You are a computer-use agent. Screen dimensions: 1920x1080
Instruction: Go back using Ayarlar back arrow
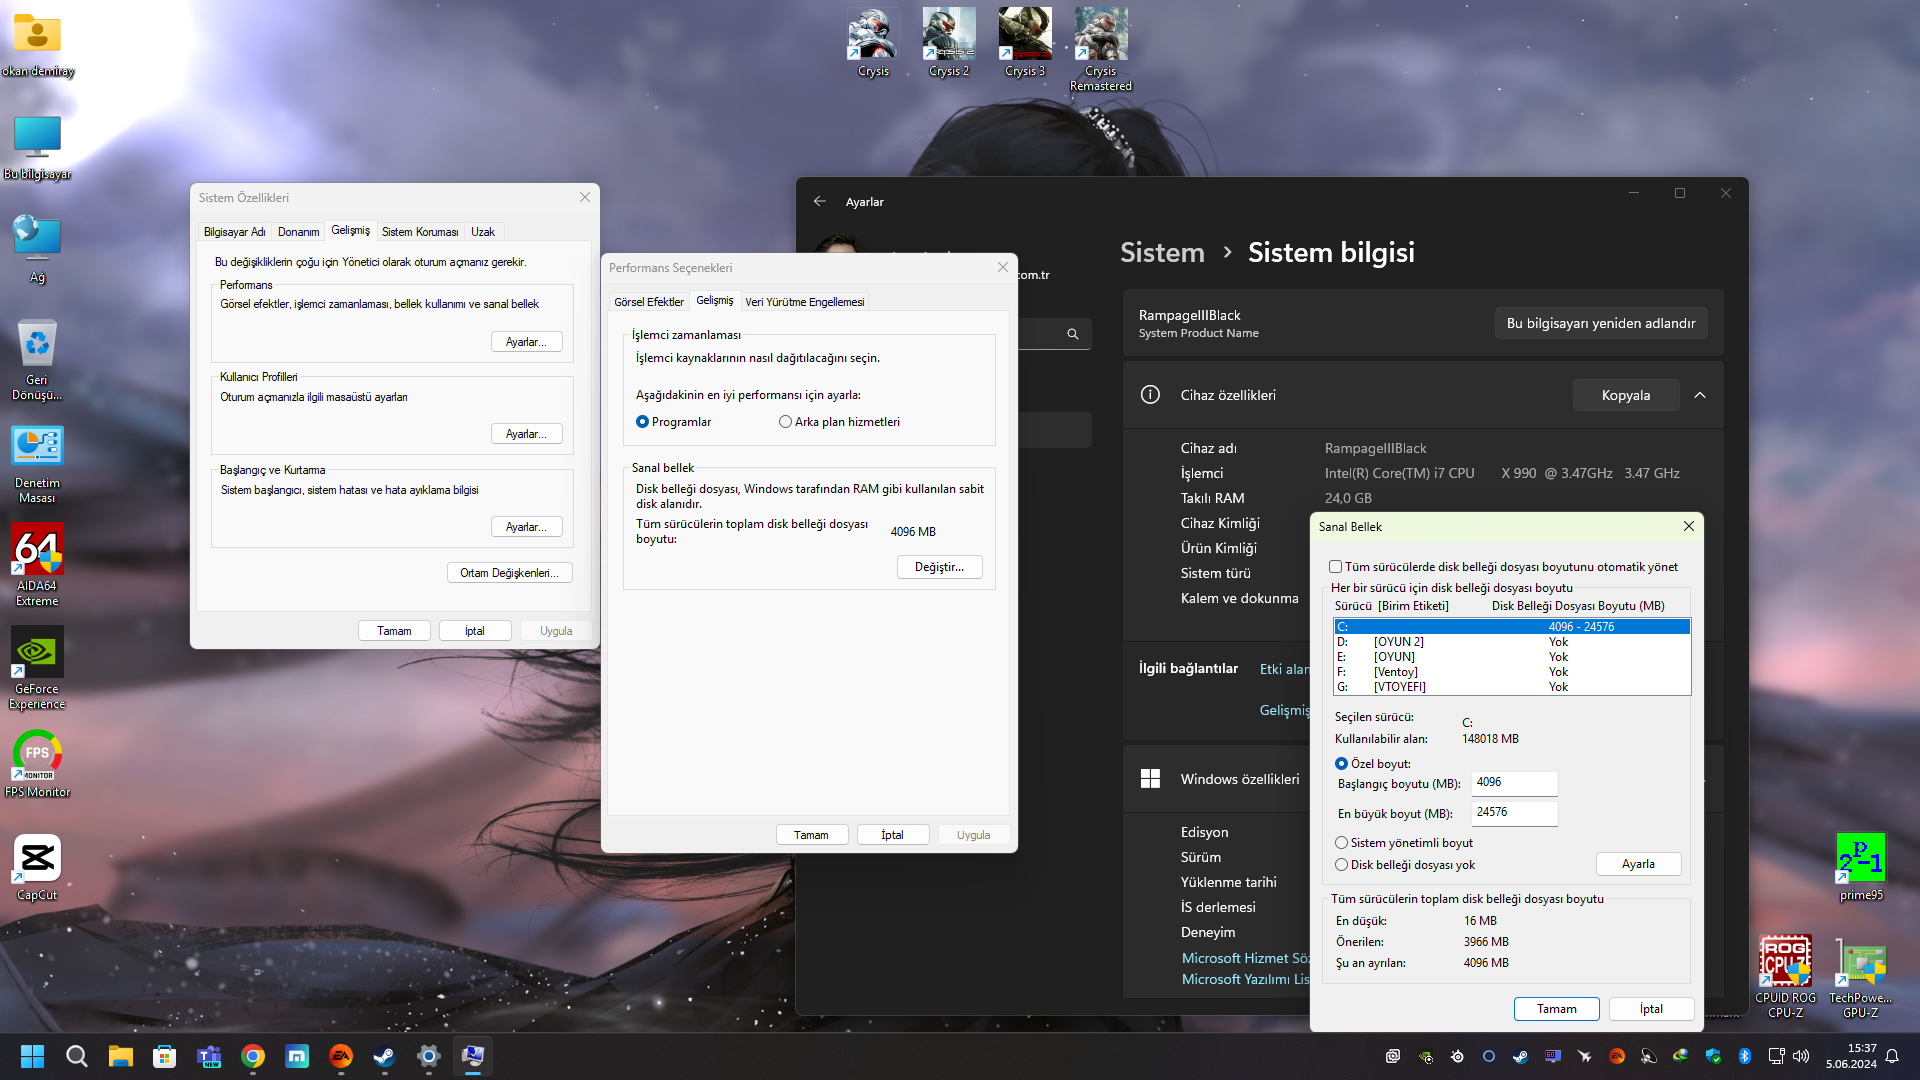pyautogui.click(x=820, y=201)
